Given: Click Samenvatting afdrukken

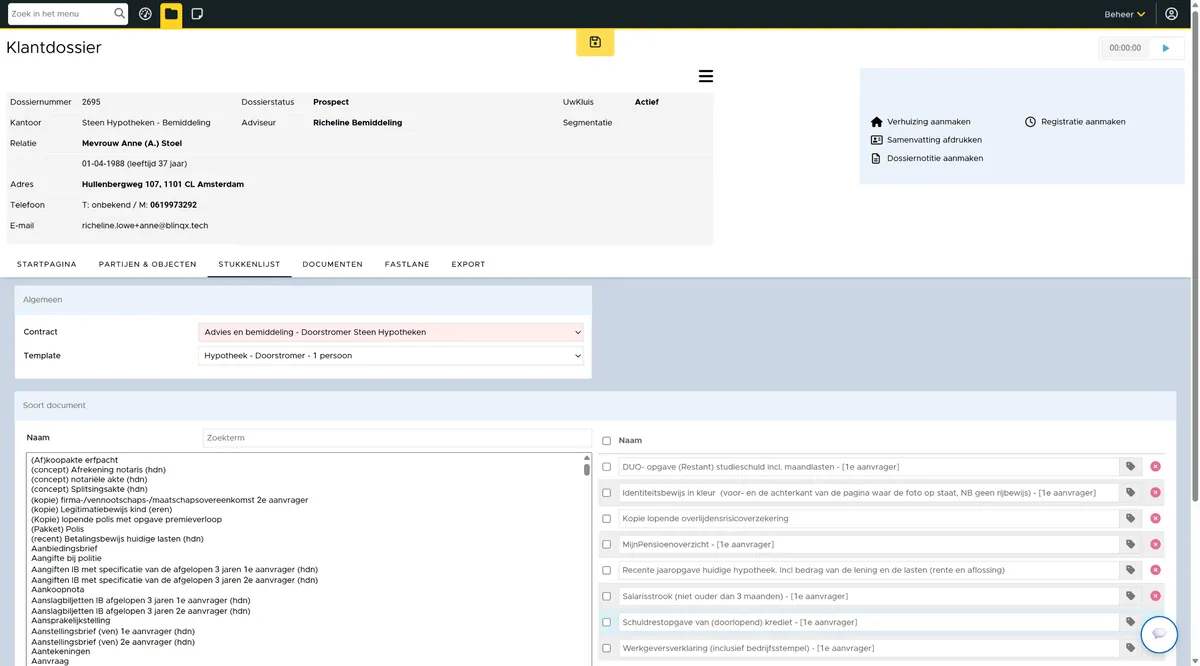Looking at the screenshot, I should (927, 140).
